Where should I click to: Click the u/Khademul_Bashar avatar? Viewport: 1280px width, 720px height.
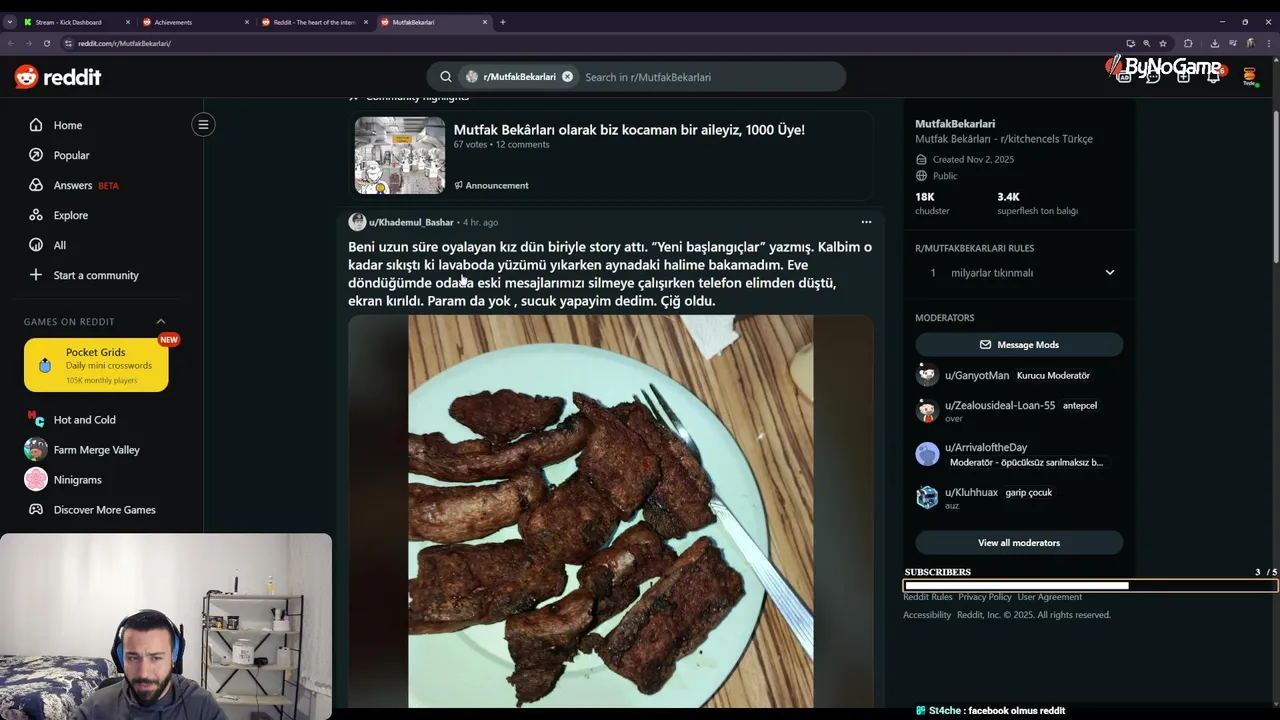[x=357, y=222]
